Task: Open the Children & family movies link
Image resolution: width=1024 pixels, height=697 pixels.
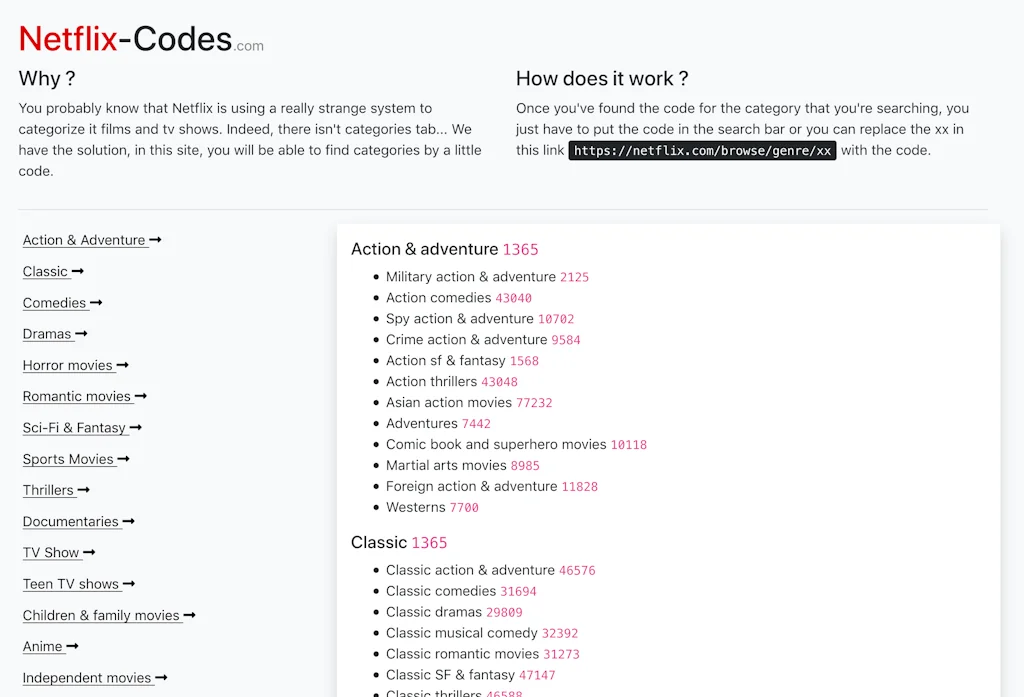Action: 101,615
